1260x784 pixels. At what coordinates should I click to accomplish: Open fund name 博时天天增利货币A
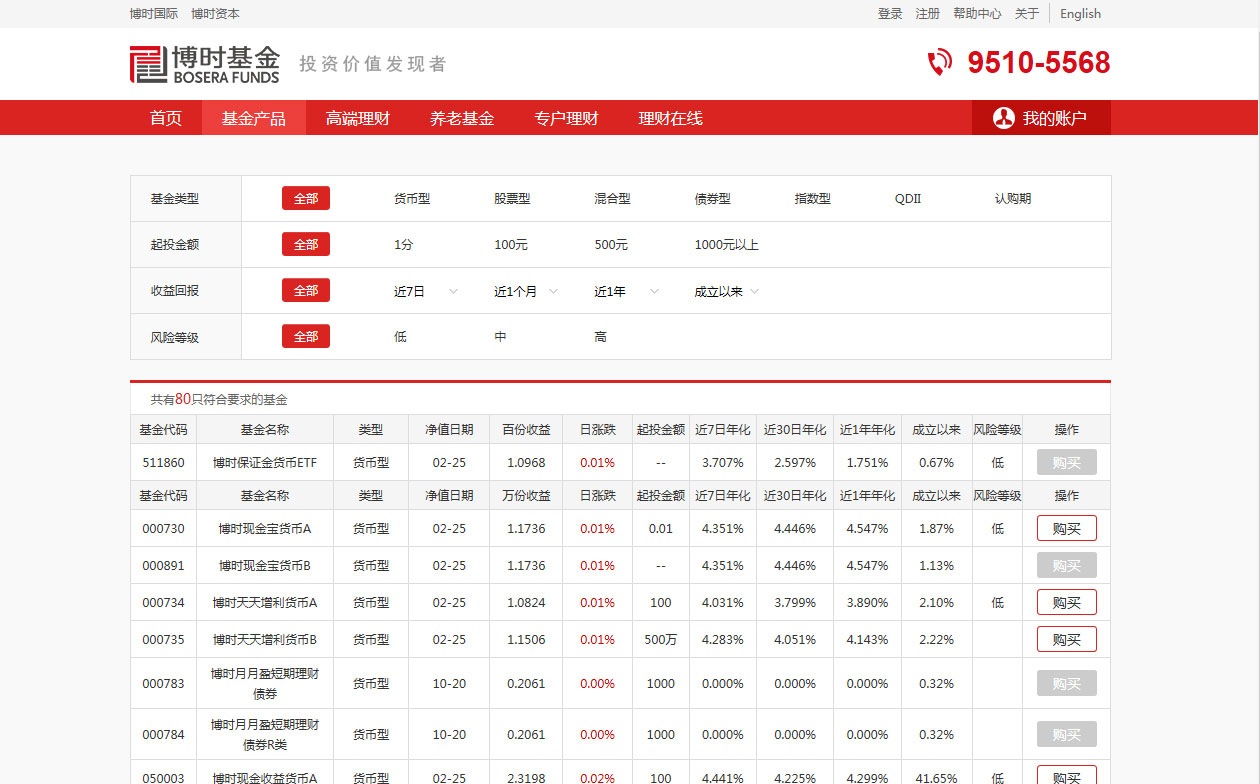[265, 603]
